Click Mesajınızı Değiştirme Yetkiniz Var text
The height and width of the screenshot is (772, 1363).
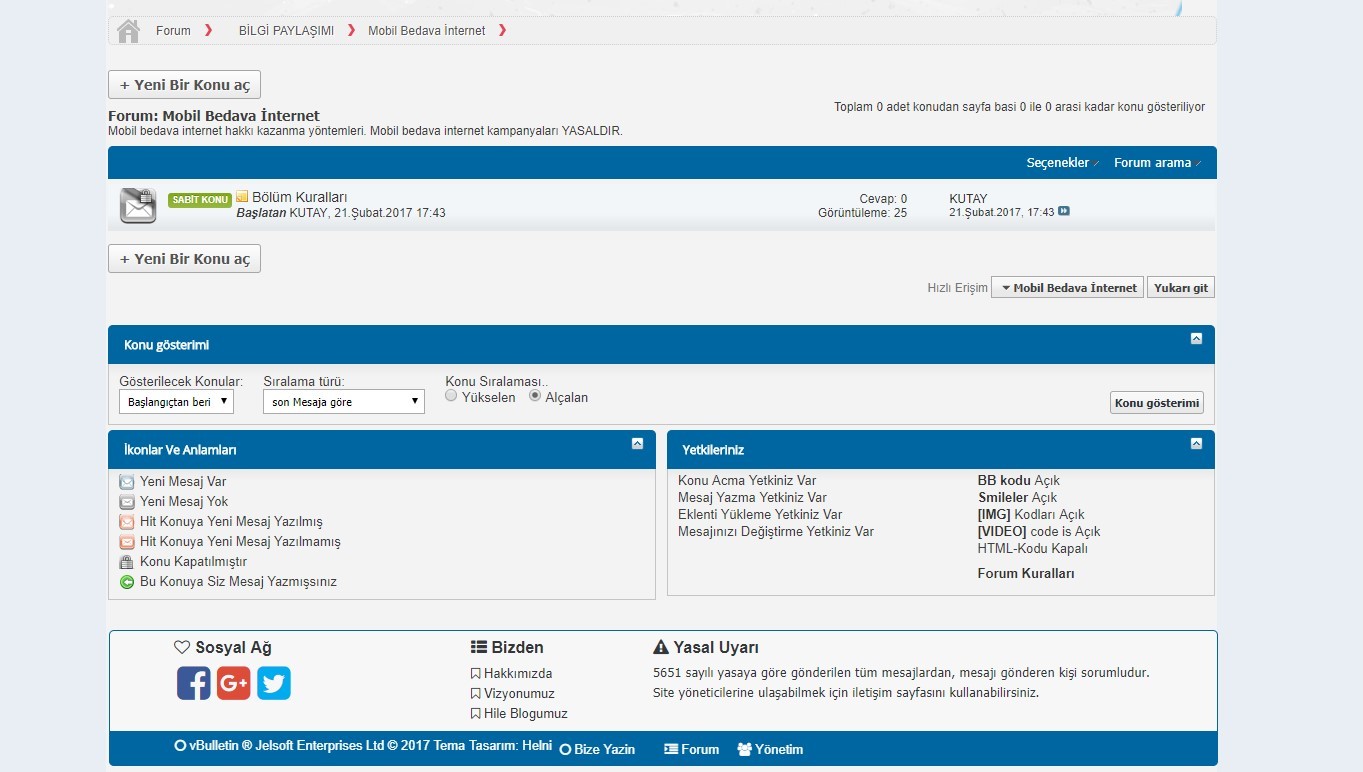tap(776, 532)
